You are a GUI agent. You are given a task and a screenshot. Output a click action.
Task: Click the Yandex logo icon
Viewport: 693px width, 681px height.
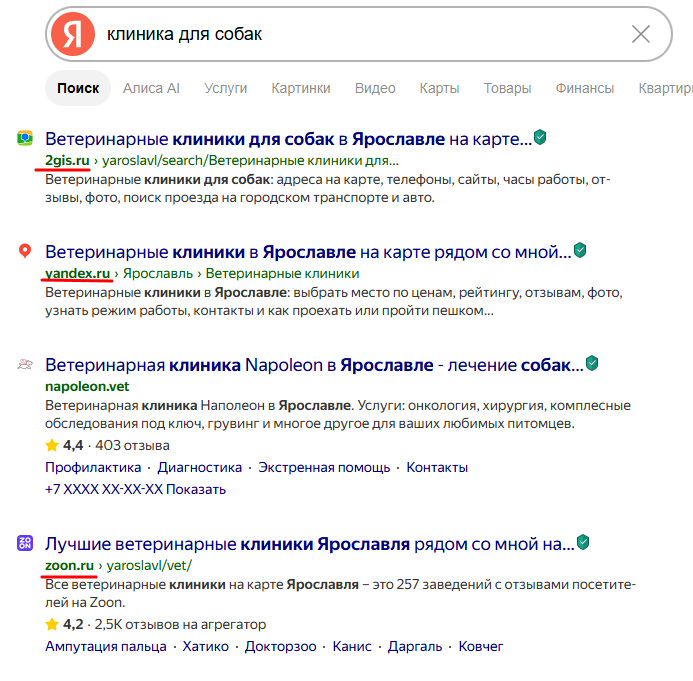point(73,34)
